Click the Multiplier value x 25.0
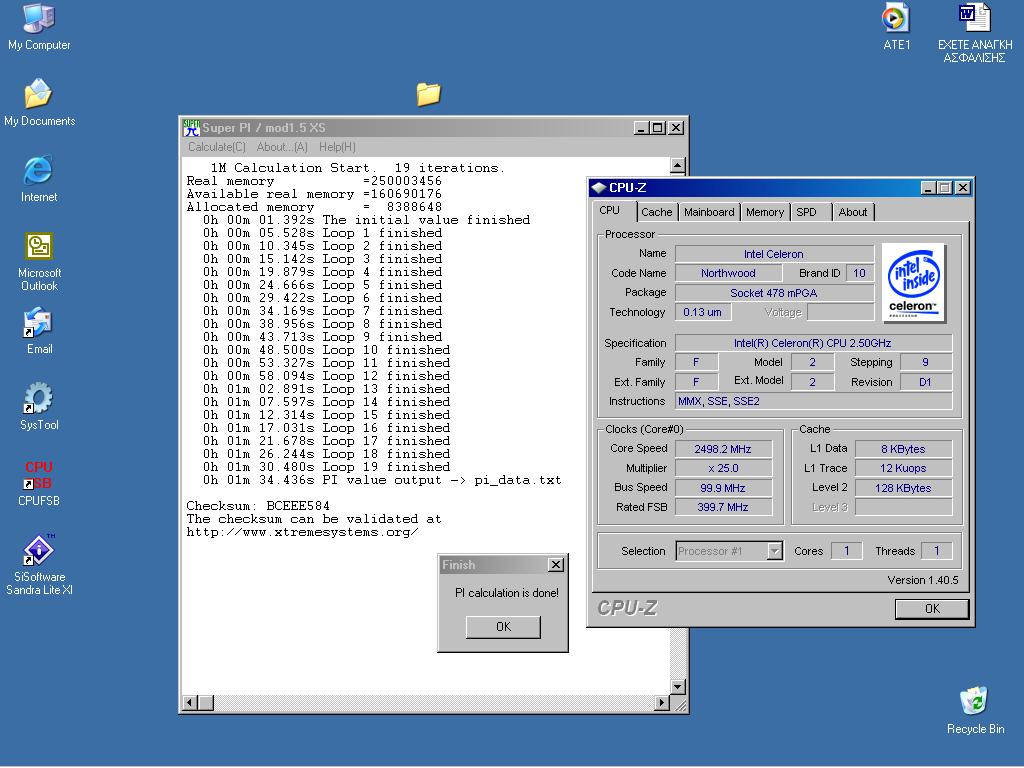The height and width of the screenshot is (768, 1024). pos(723,468)
